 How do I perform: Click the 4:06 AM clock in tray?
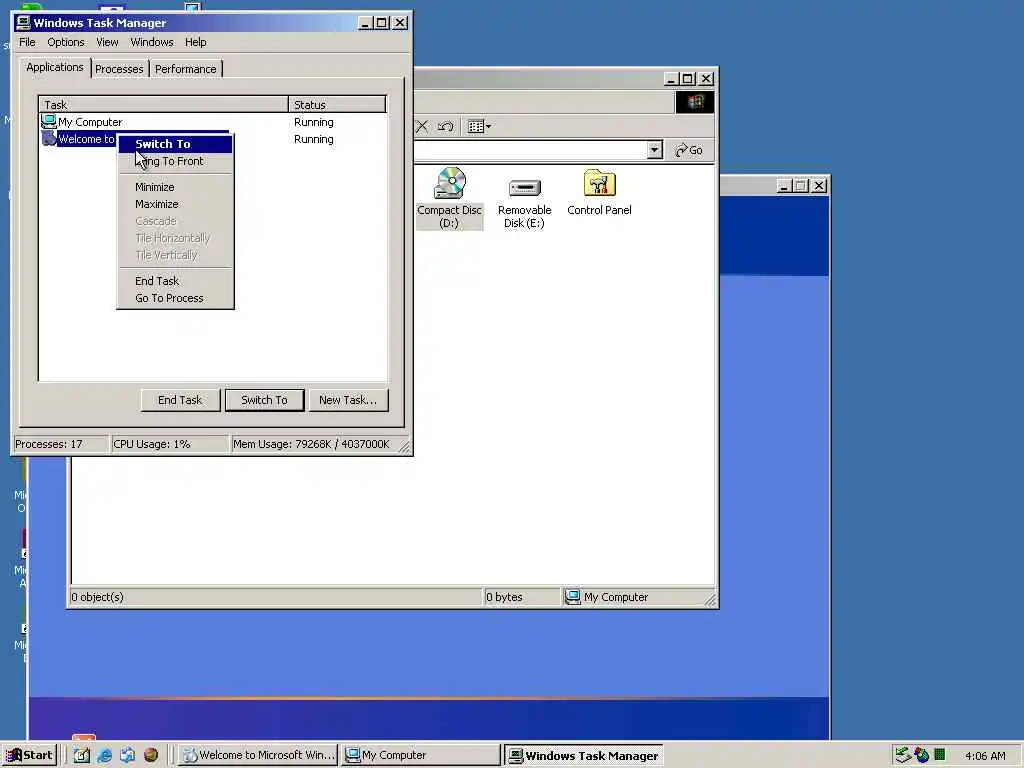[985, 756]
